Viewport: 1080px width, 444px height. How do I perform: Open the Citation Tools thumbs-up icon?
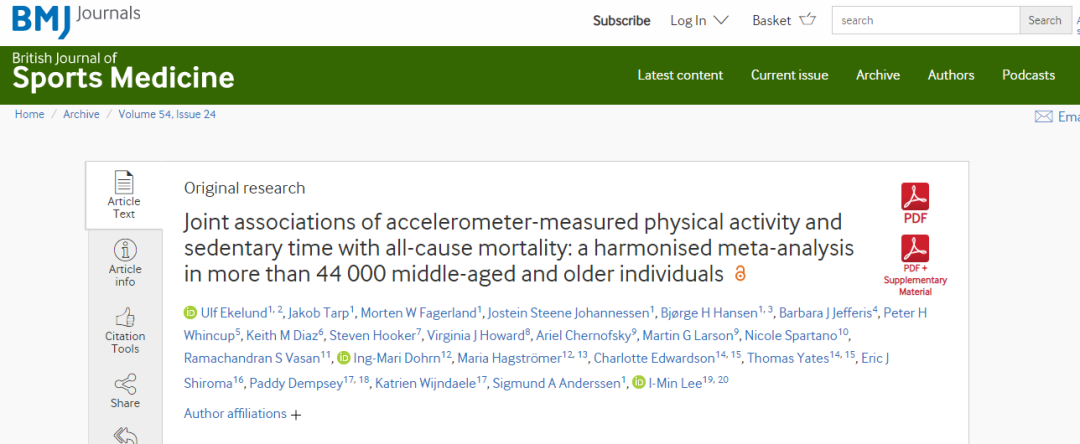(125, 317)
